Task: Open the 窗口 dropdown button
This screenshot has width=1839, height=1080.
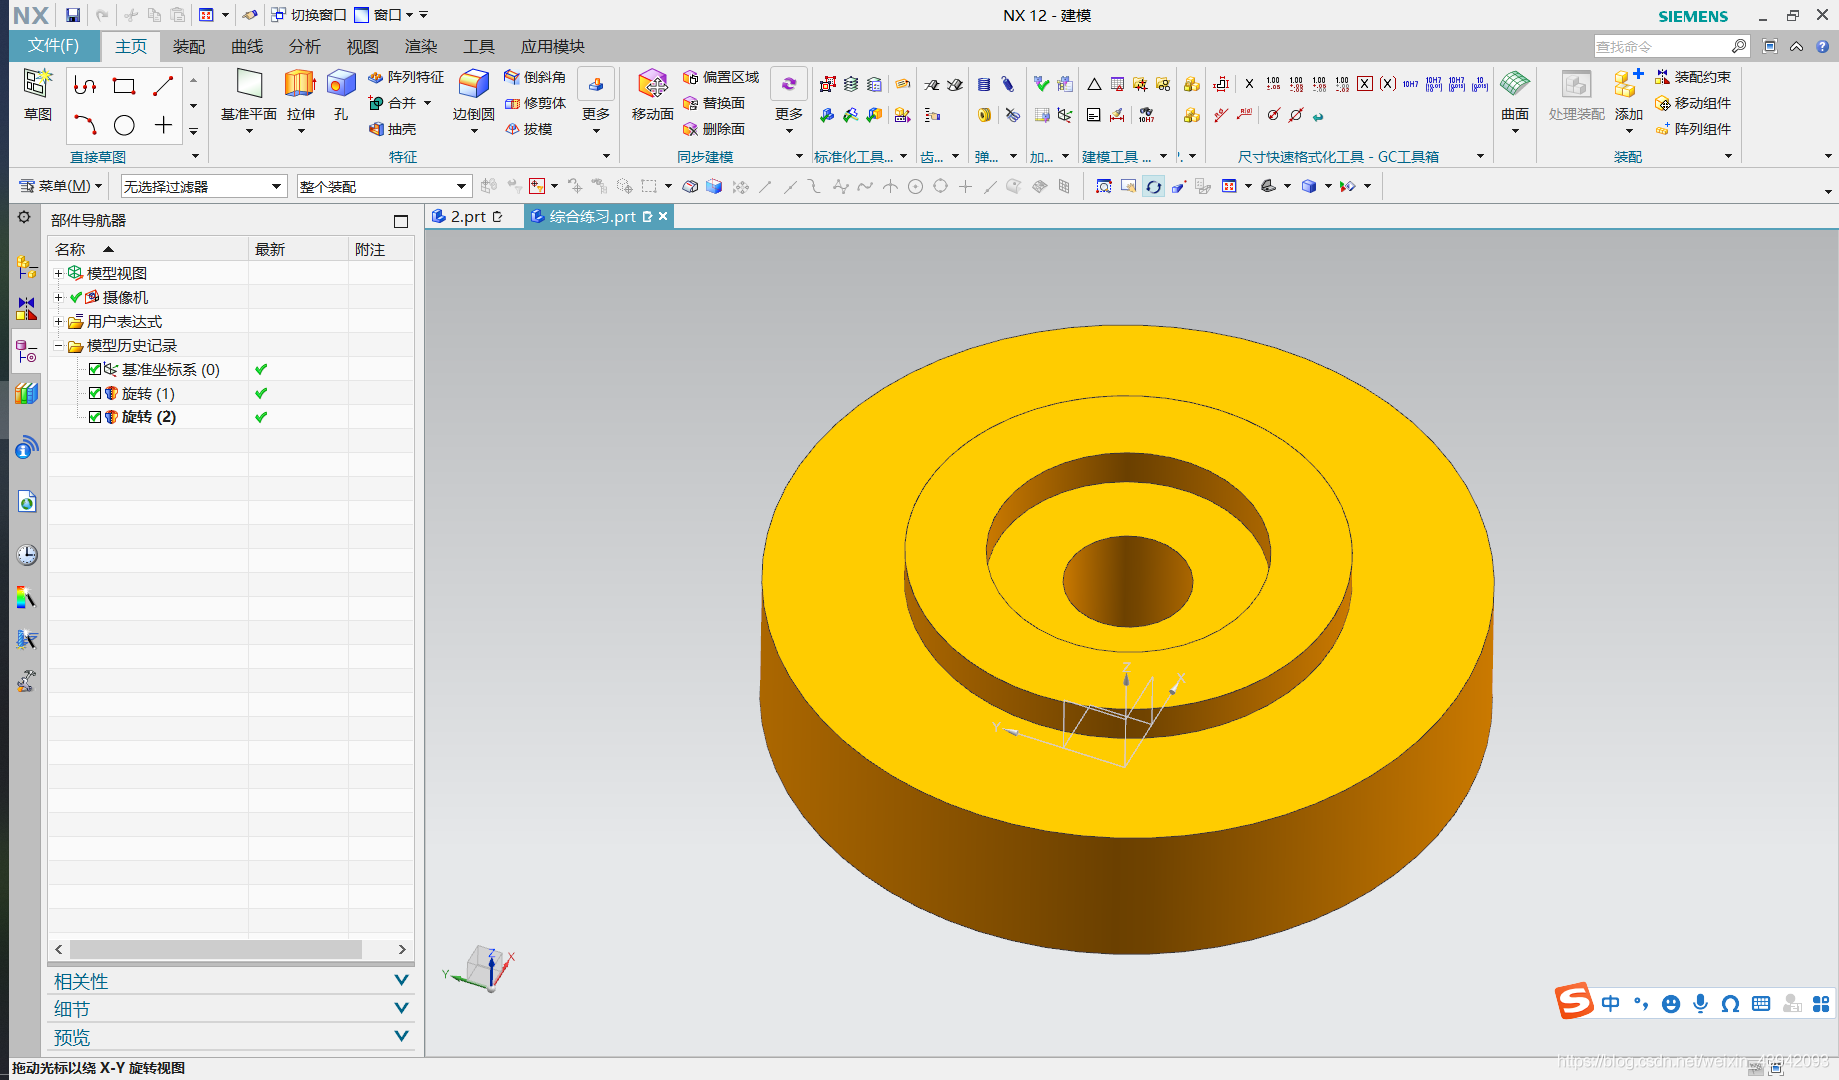Action: (384, 15)
